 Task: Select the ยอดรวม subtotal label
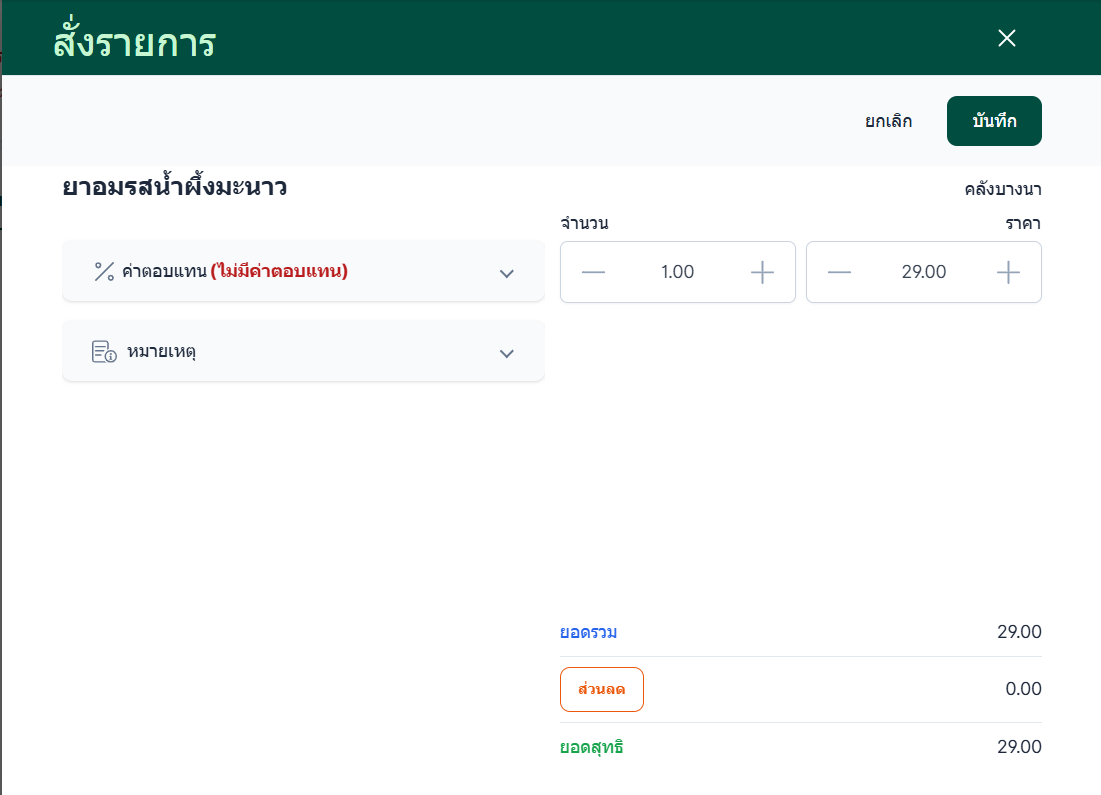click(x=588, y=632)
